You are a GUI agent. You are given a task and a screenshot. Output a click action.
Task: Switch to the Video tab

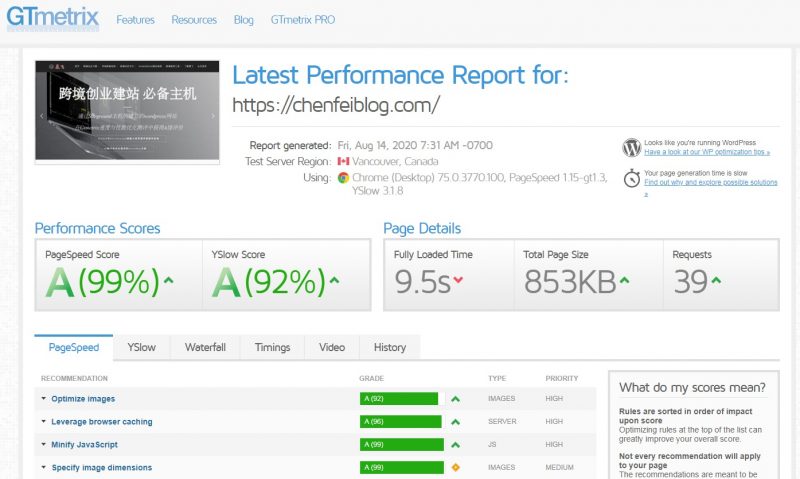pos(332,347)
